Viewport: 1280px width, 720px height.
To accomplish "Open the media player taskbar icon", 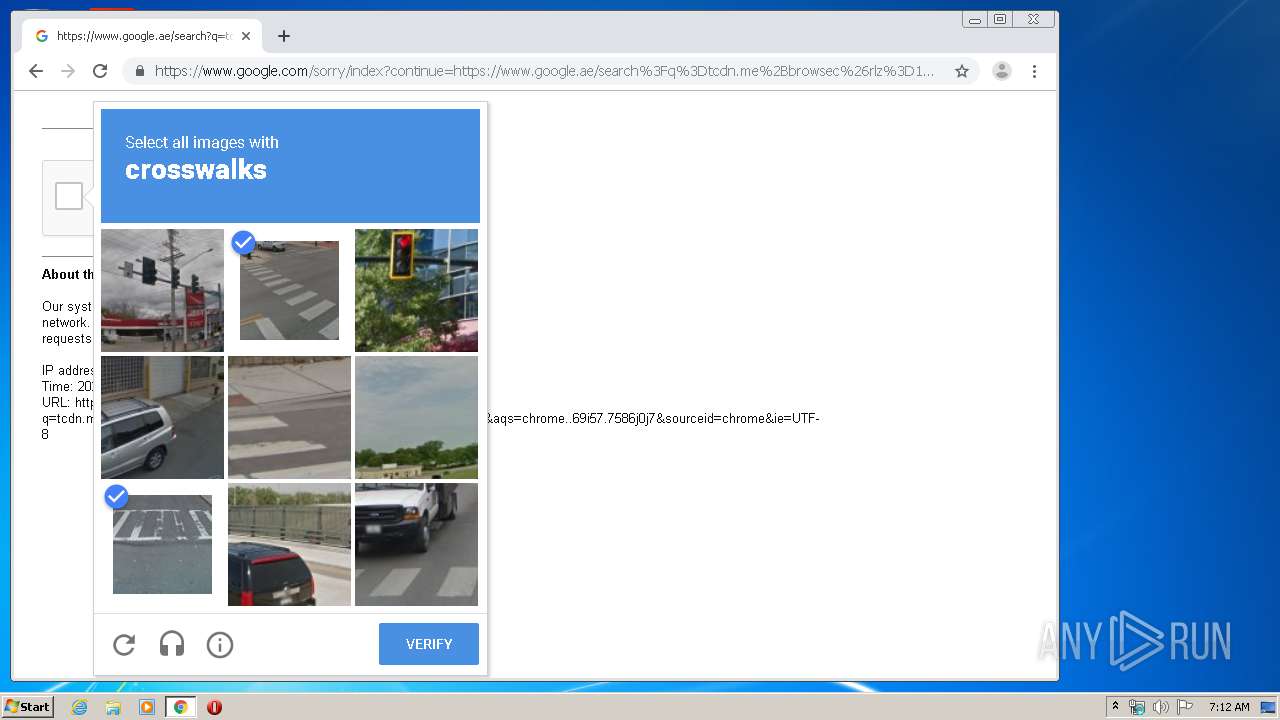I will coord(147,707).
